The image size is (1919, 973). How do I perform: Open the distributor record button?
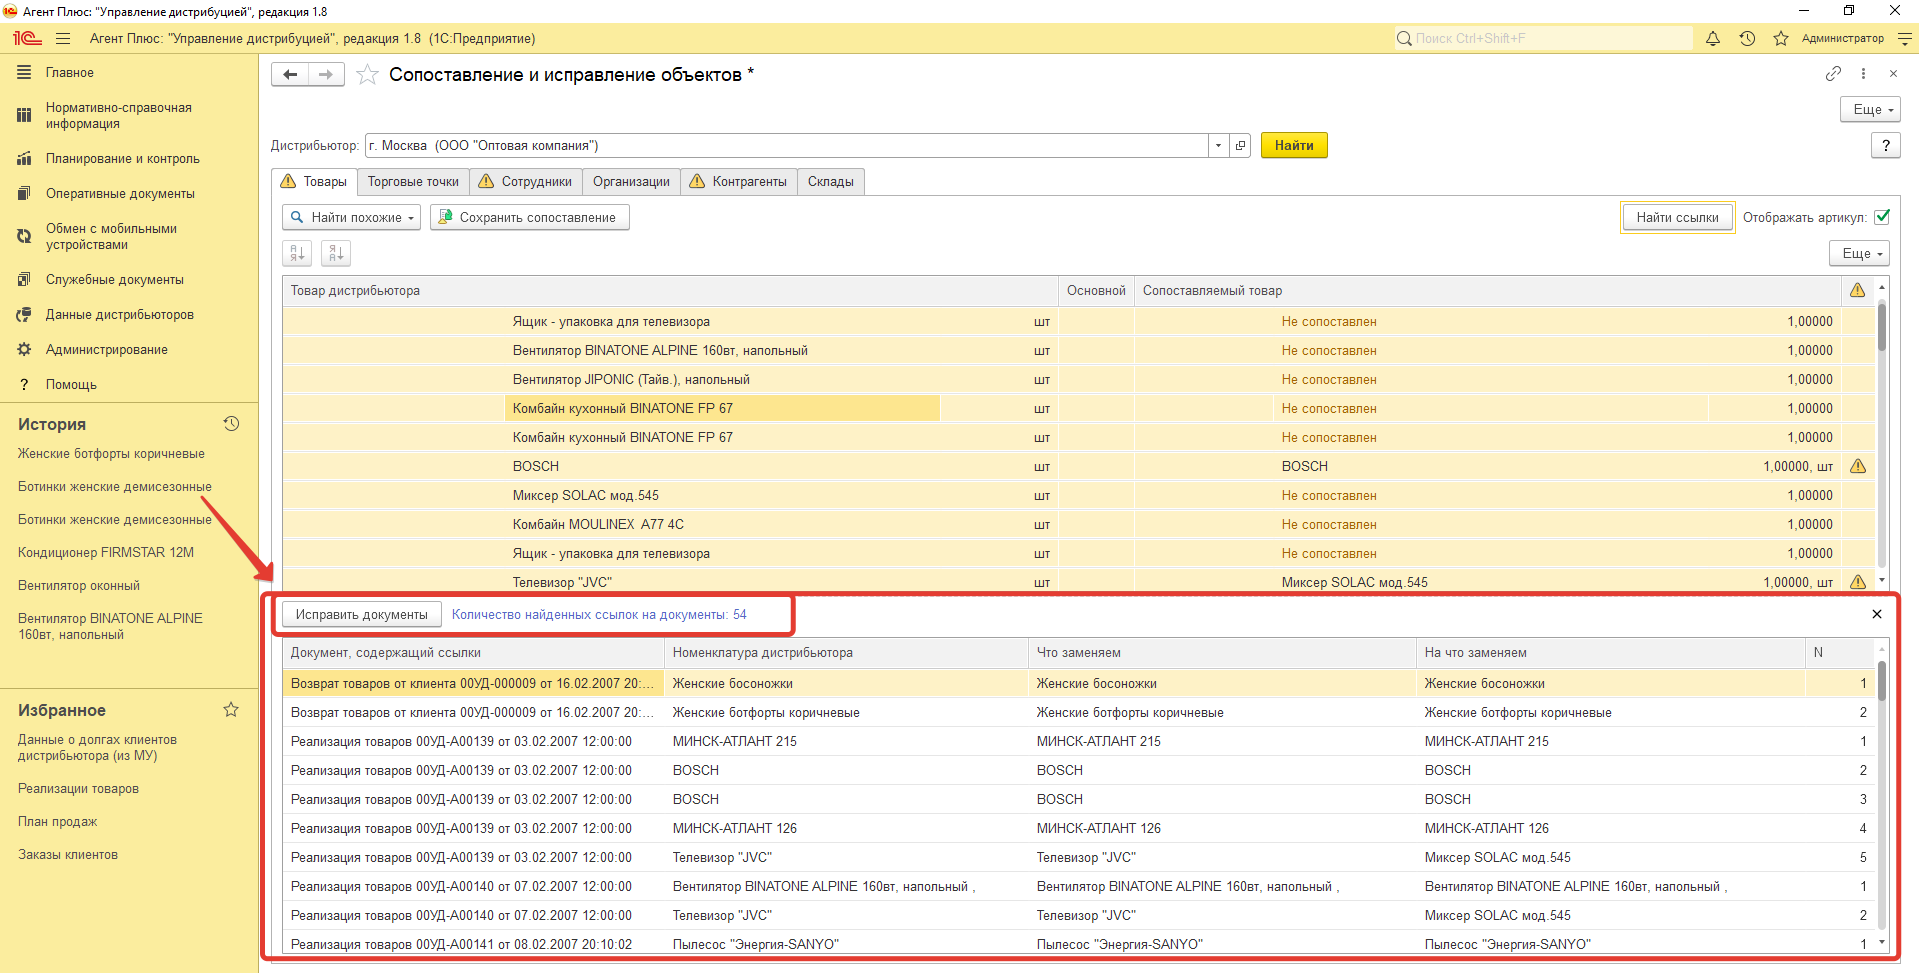point(1241,146)
